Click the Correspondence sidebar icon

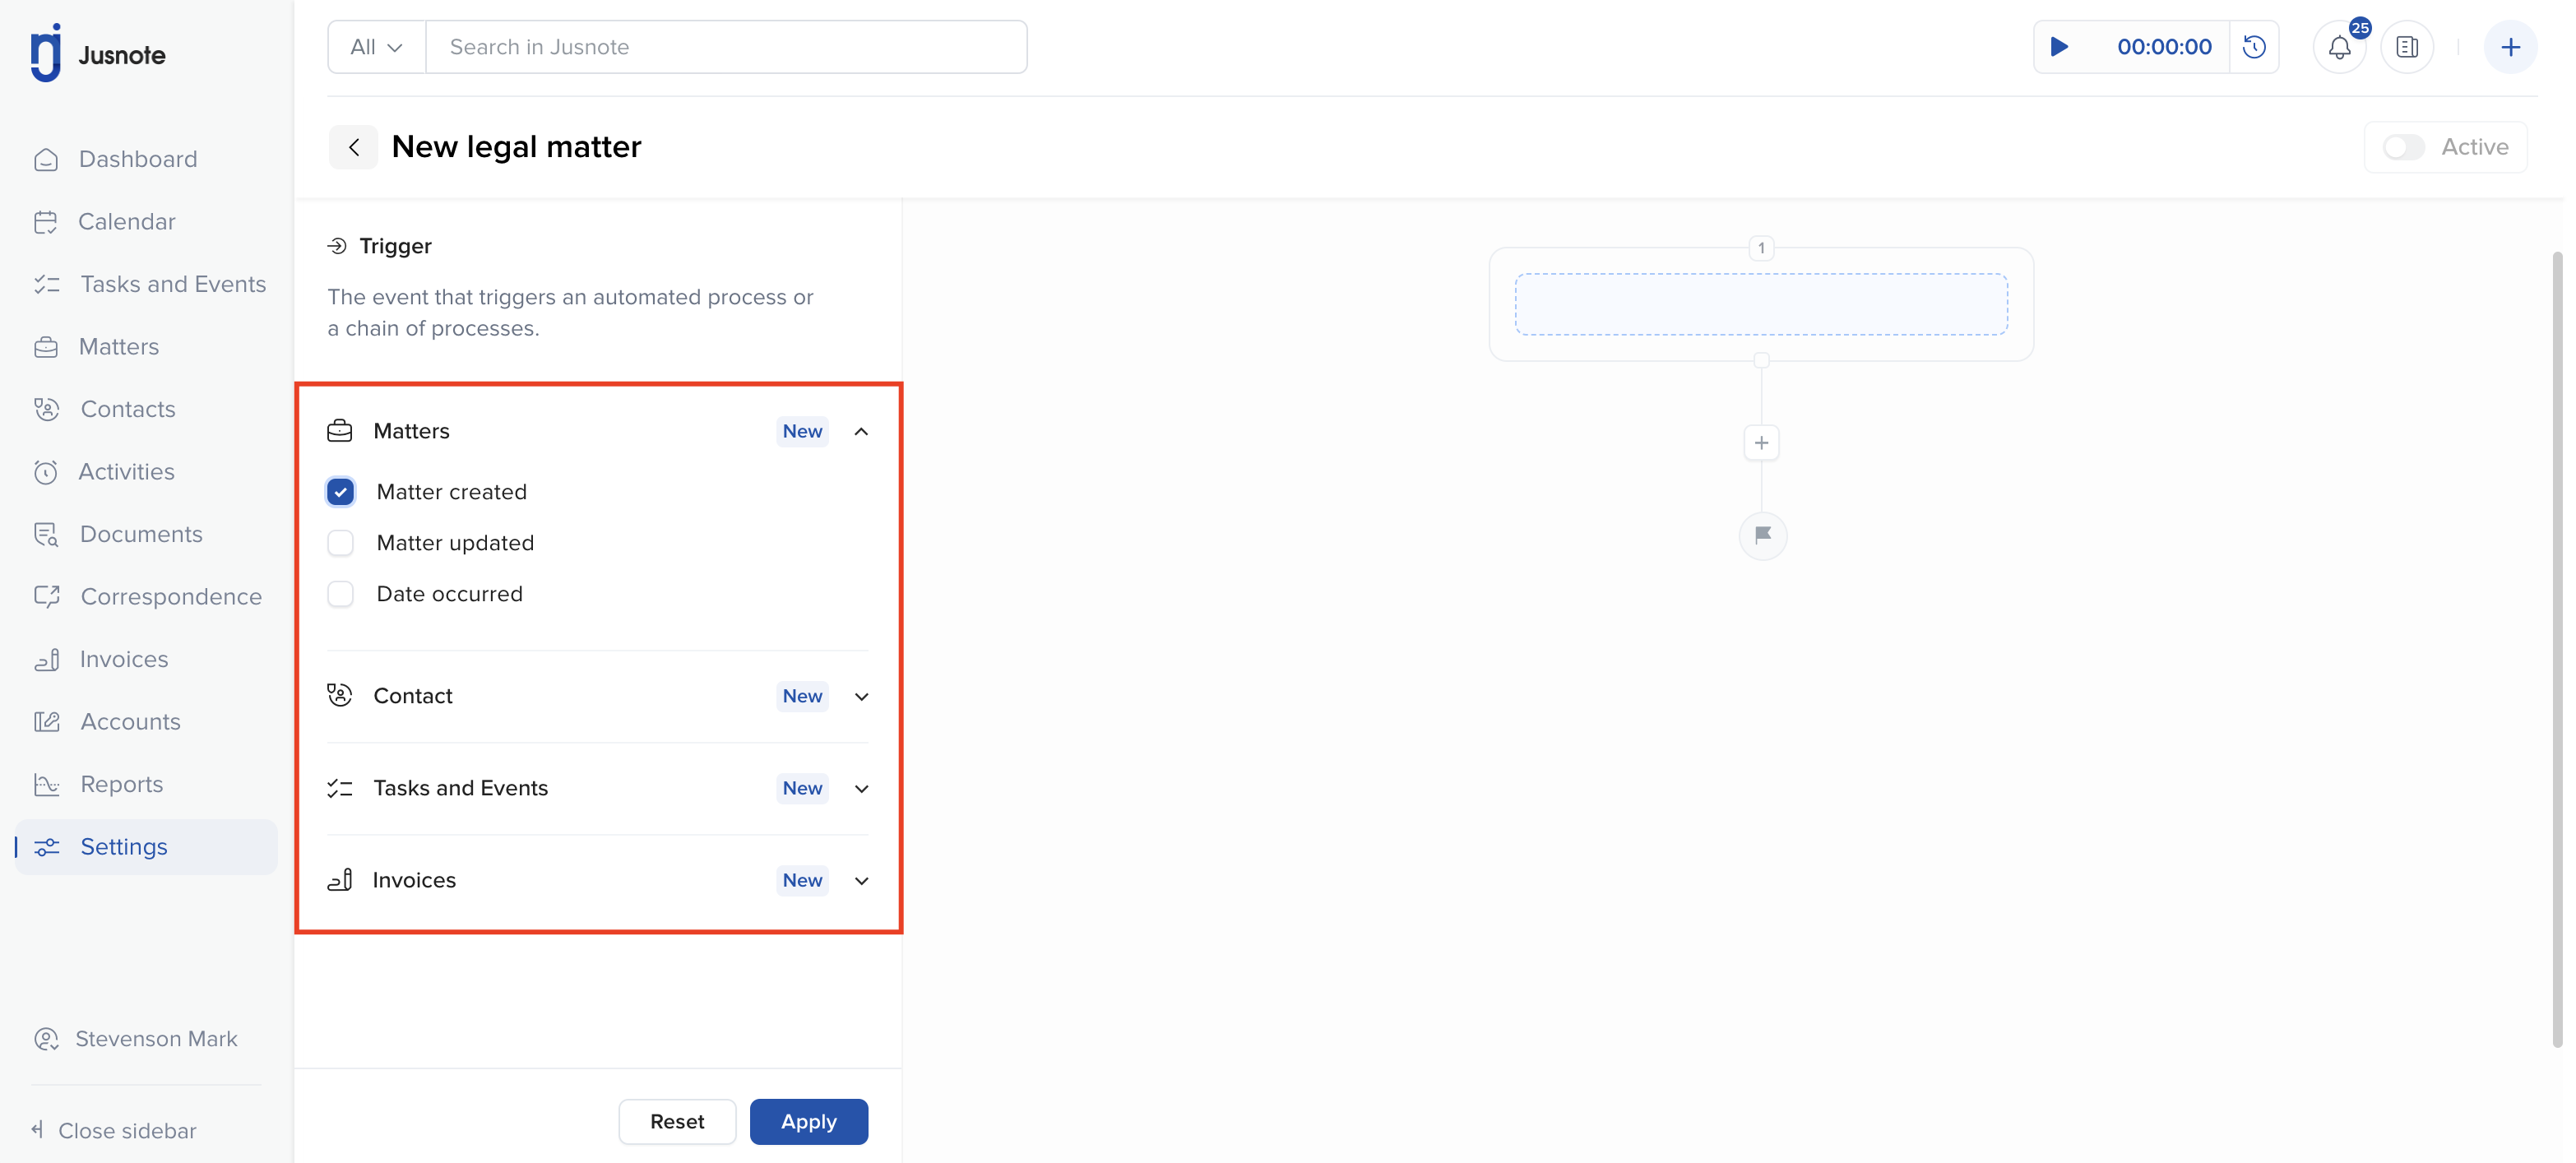click(46, 596)
